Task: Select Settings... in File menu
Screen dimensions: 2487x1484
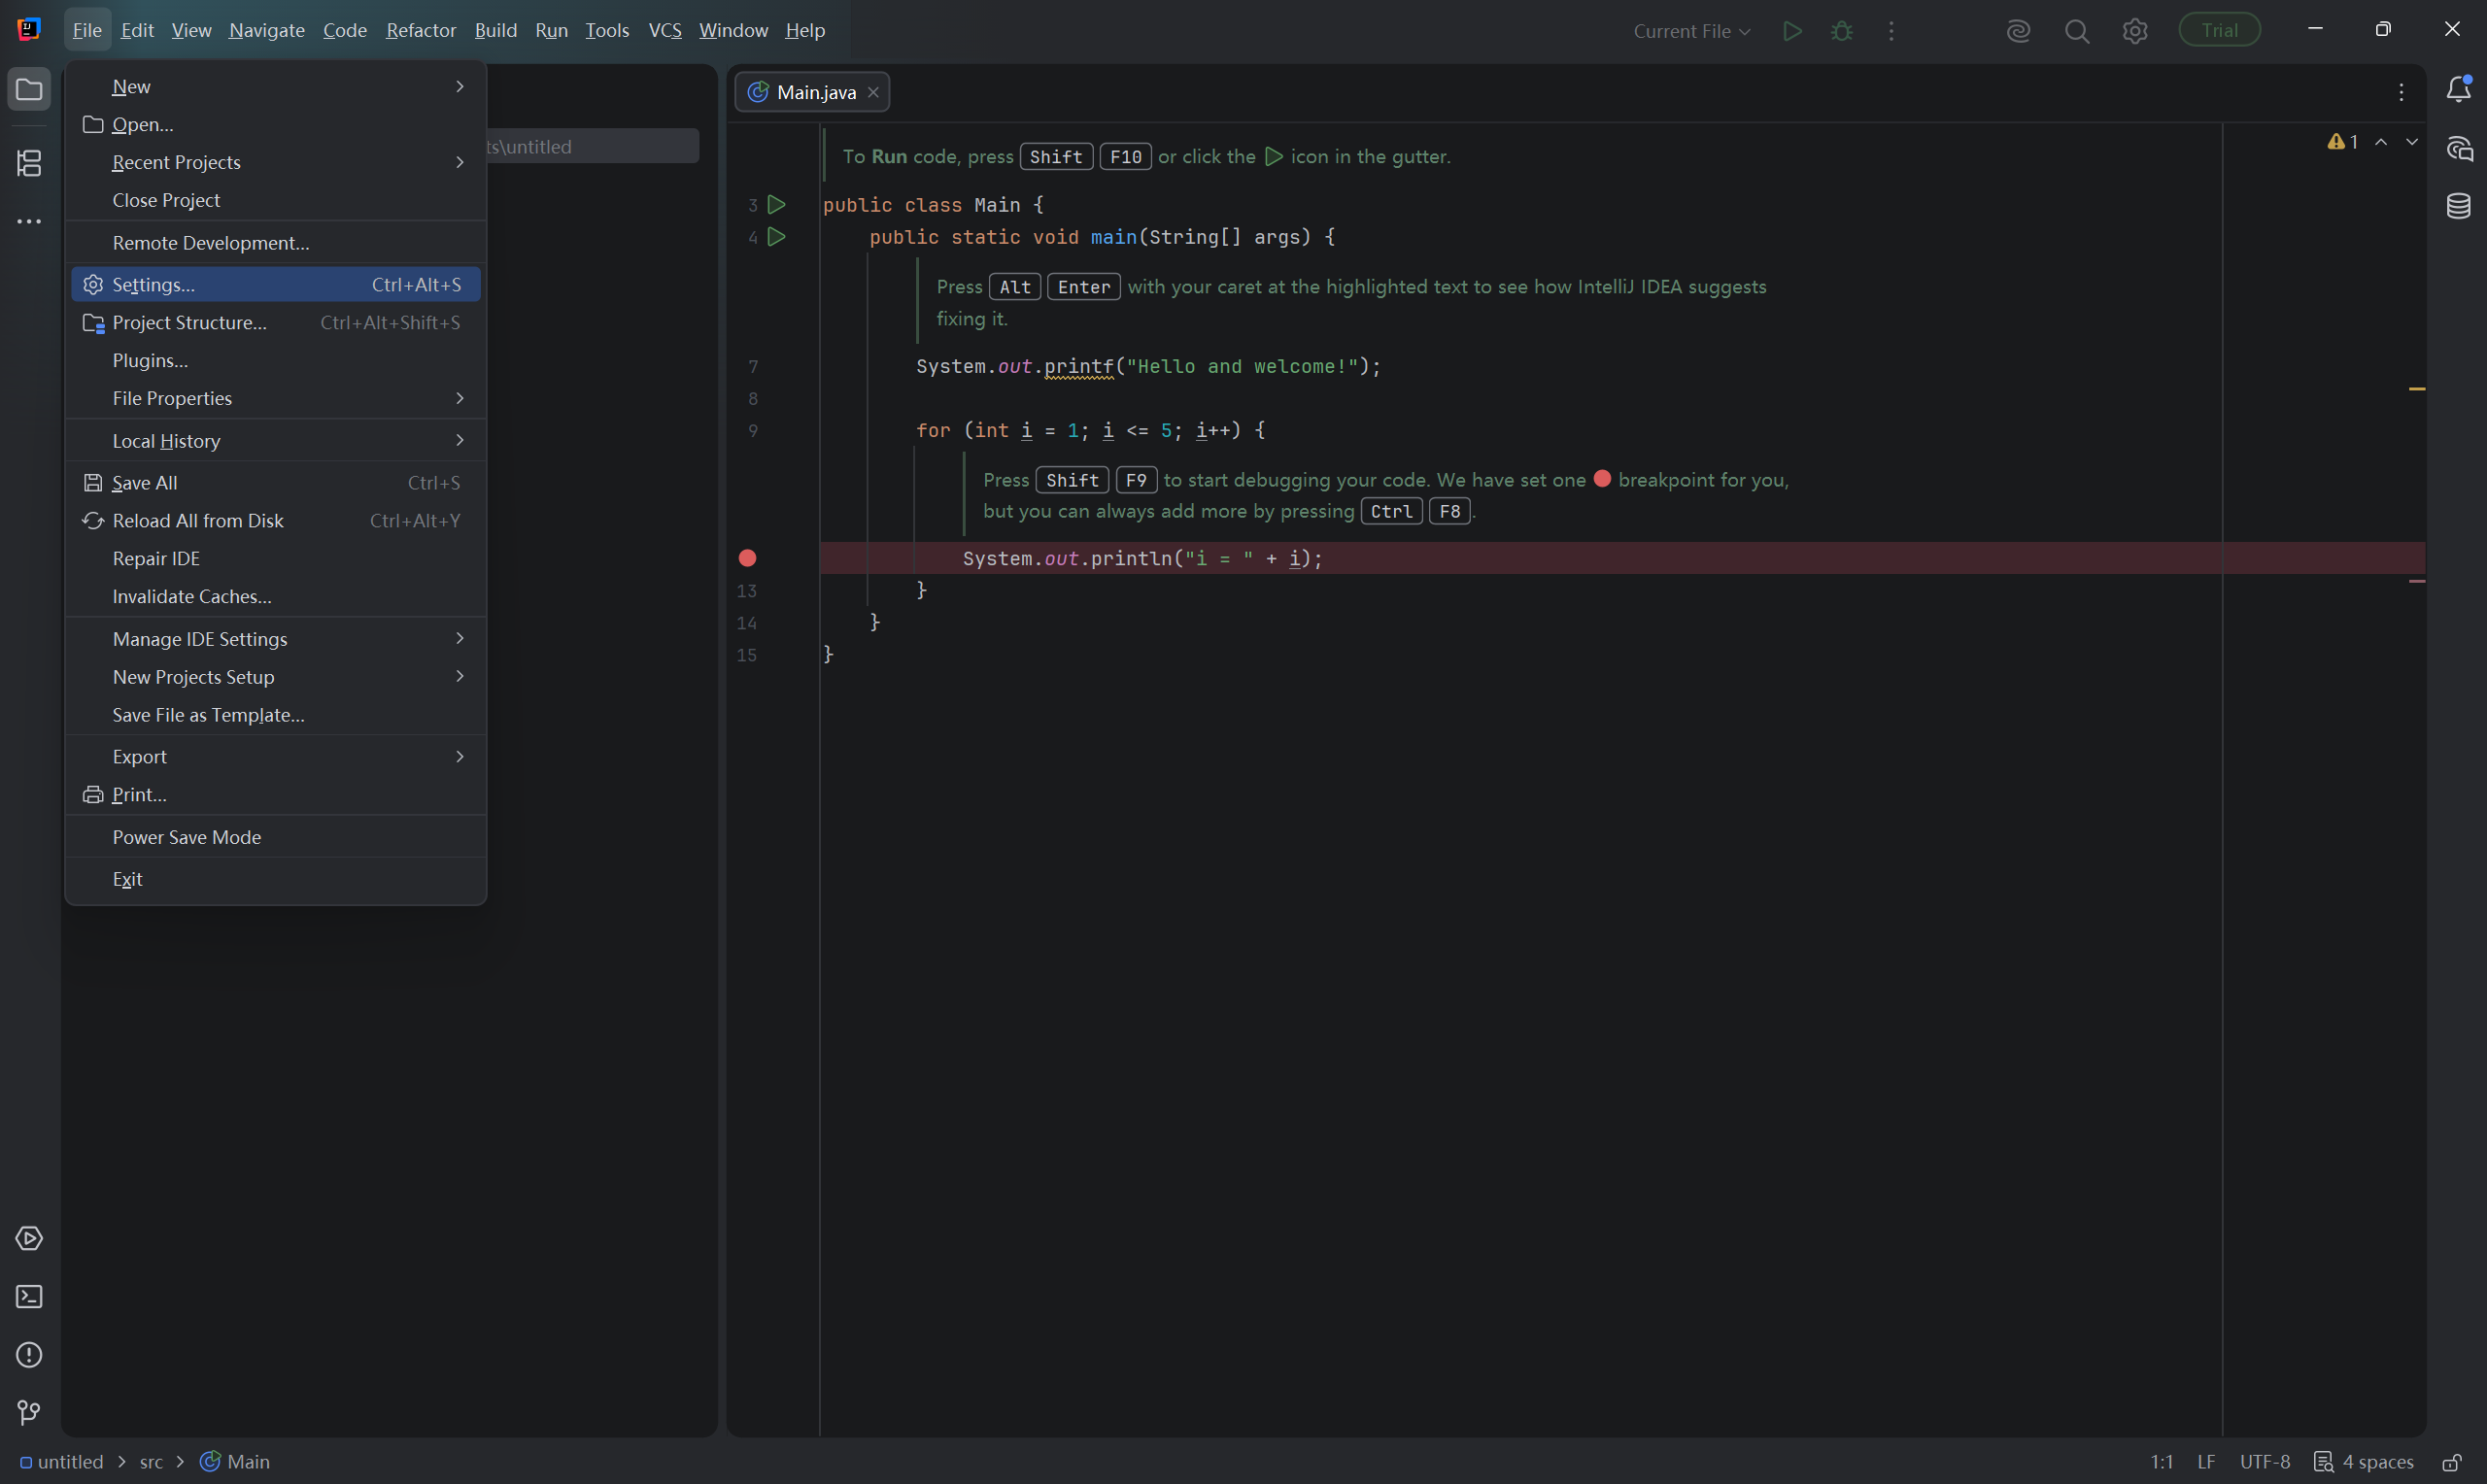Action: [x=276, y=285]
